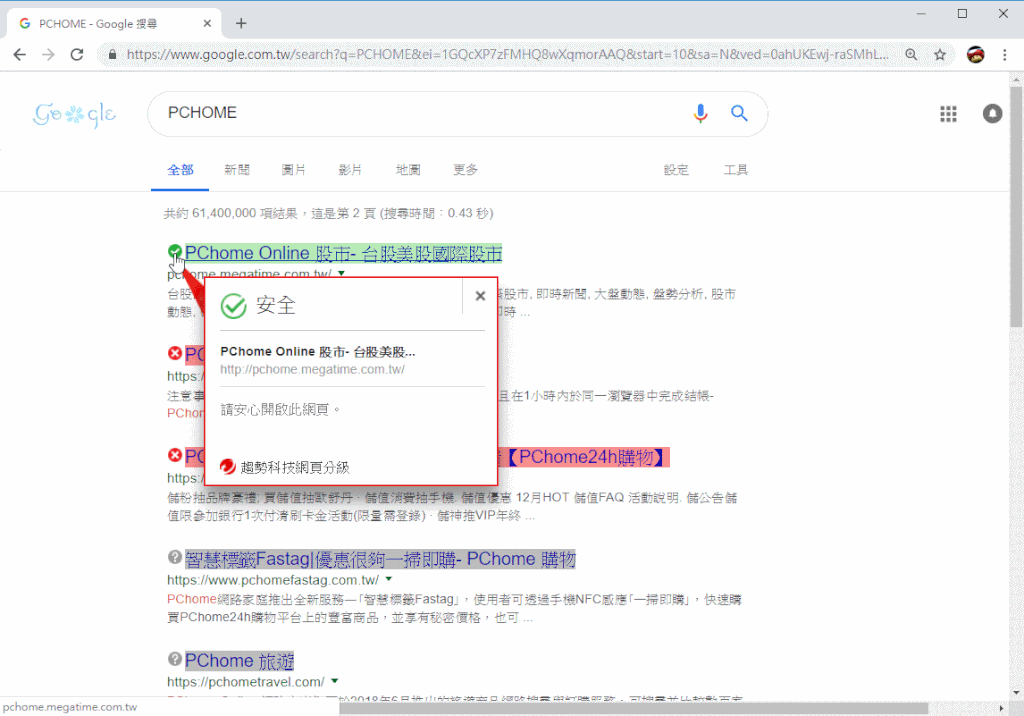Open a new tab with the plus button
The image size is (1024, 716).
(x=241, y=24)
